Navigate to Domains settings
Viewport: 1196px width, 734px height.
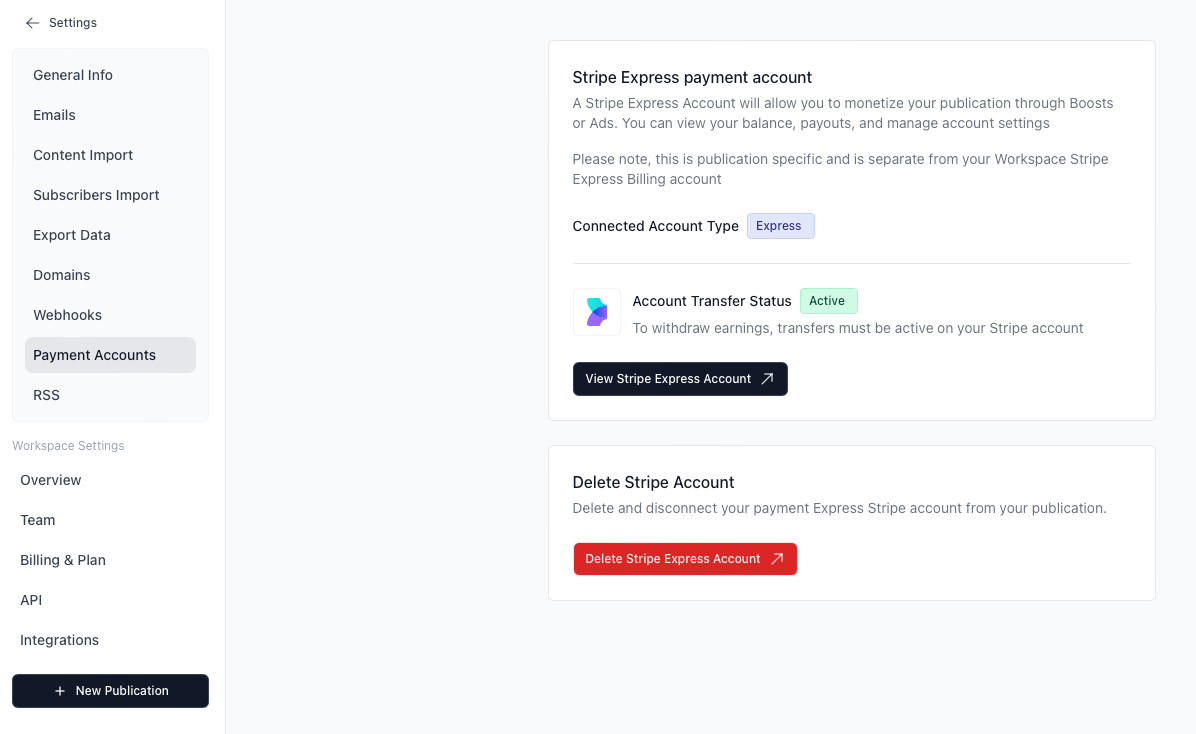coord(62,275)
